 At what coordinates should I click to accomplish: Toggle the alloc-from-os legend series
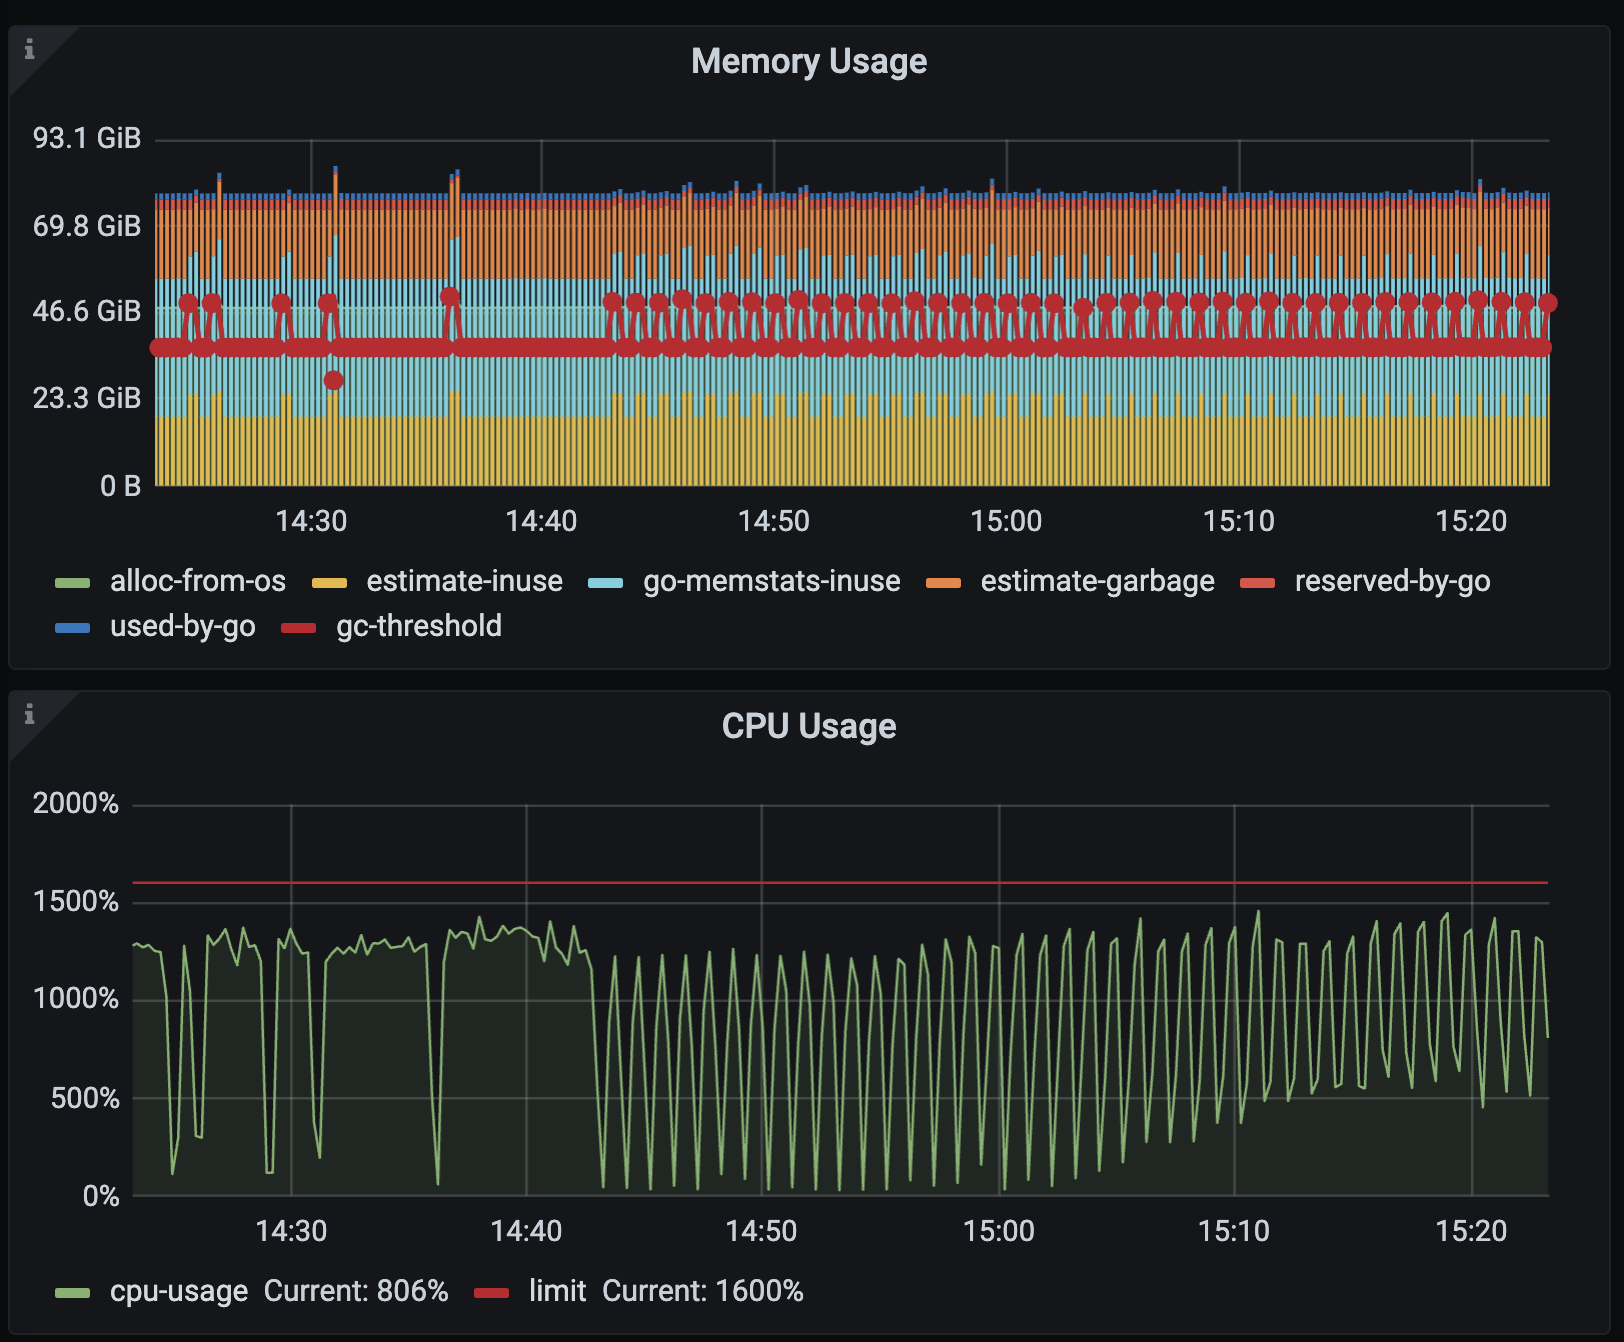[197, 581]
